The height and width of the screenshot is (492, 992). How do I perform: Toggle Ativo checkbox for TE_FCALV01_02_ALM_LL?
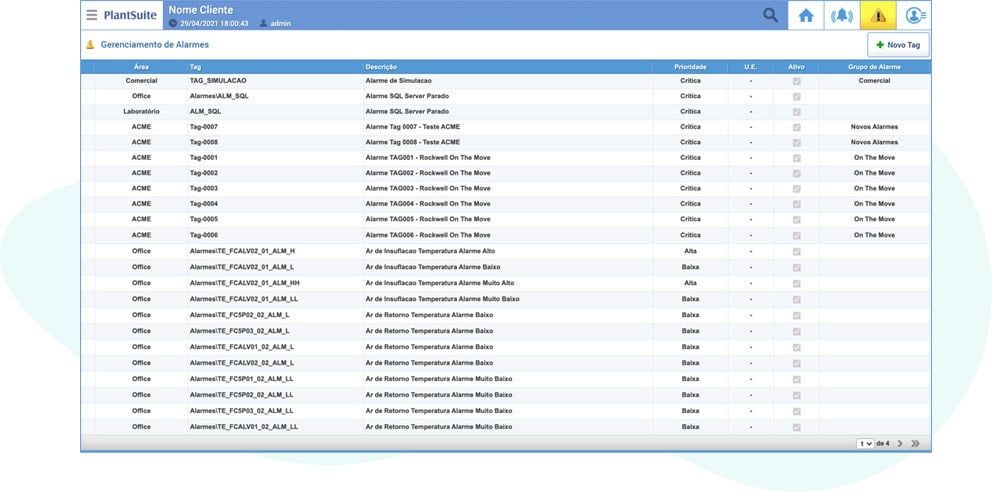(x=796, y=427)
